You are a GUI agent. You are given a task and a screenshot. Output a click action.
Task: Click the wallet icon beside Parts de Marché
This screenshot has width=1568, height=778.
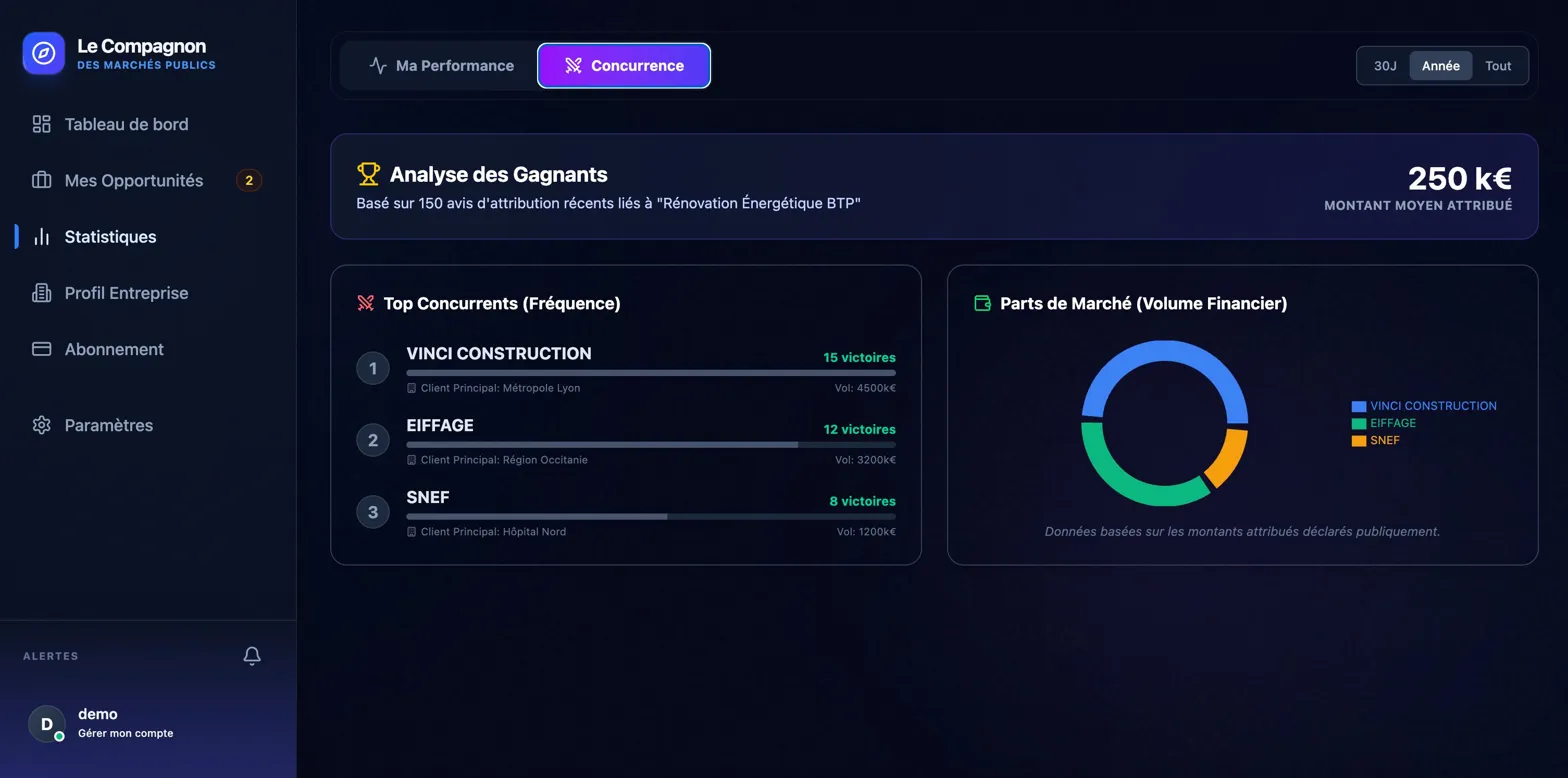[x=983, y=303]
